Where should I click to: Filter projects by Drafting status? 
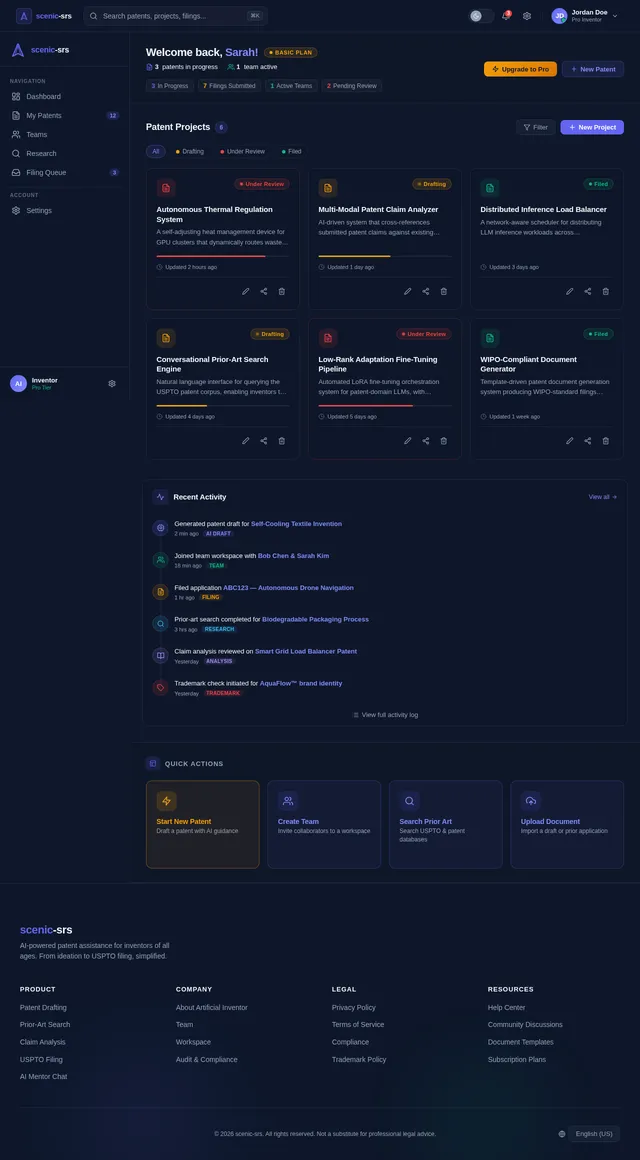[189, 151]
